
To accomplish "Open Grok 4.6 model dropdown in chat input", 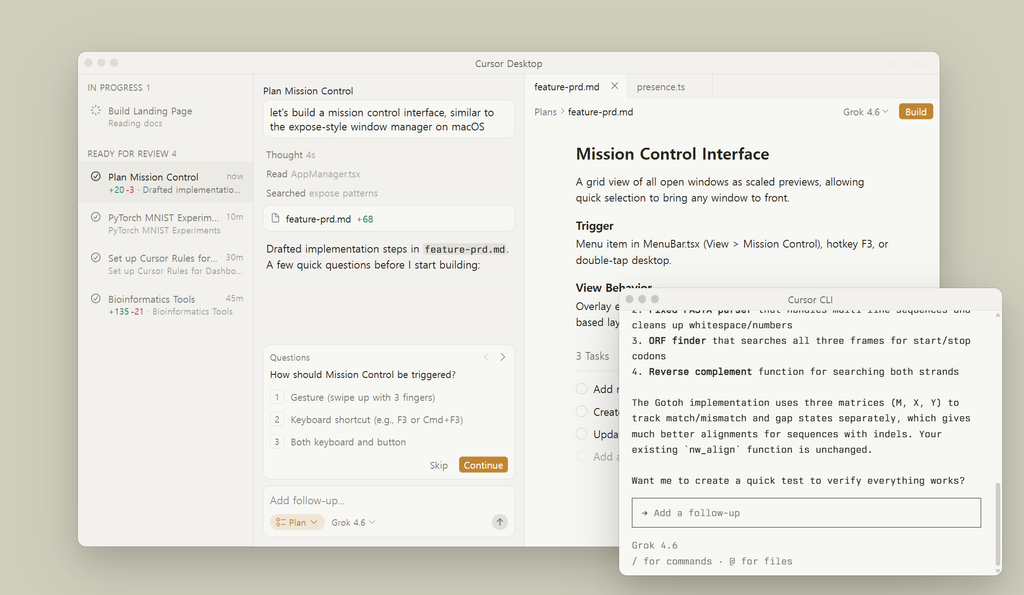I will click(353, 522).
